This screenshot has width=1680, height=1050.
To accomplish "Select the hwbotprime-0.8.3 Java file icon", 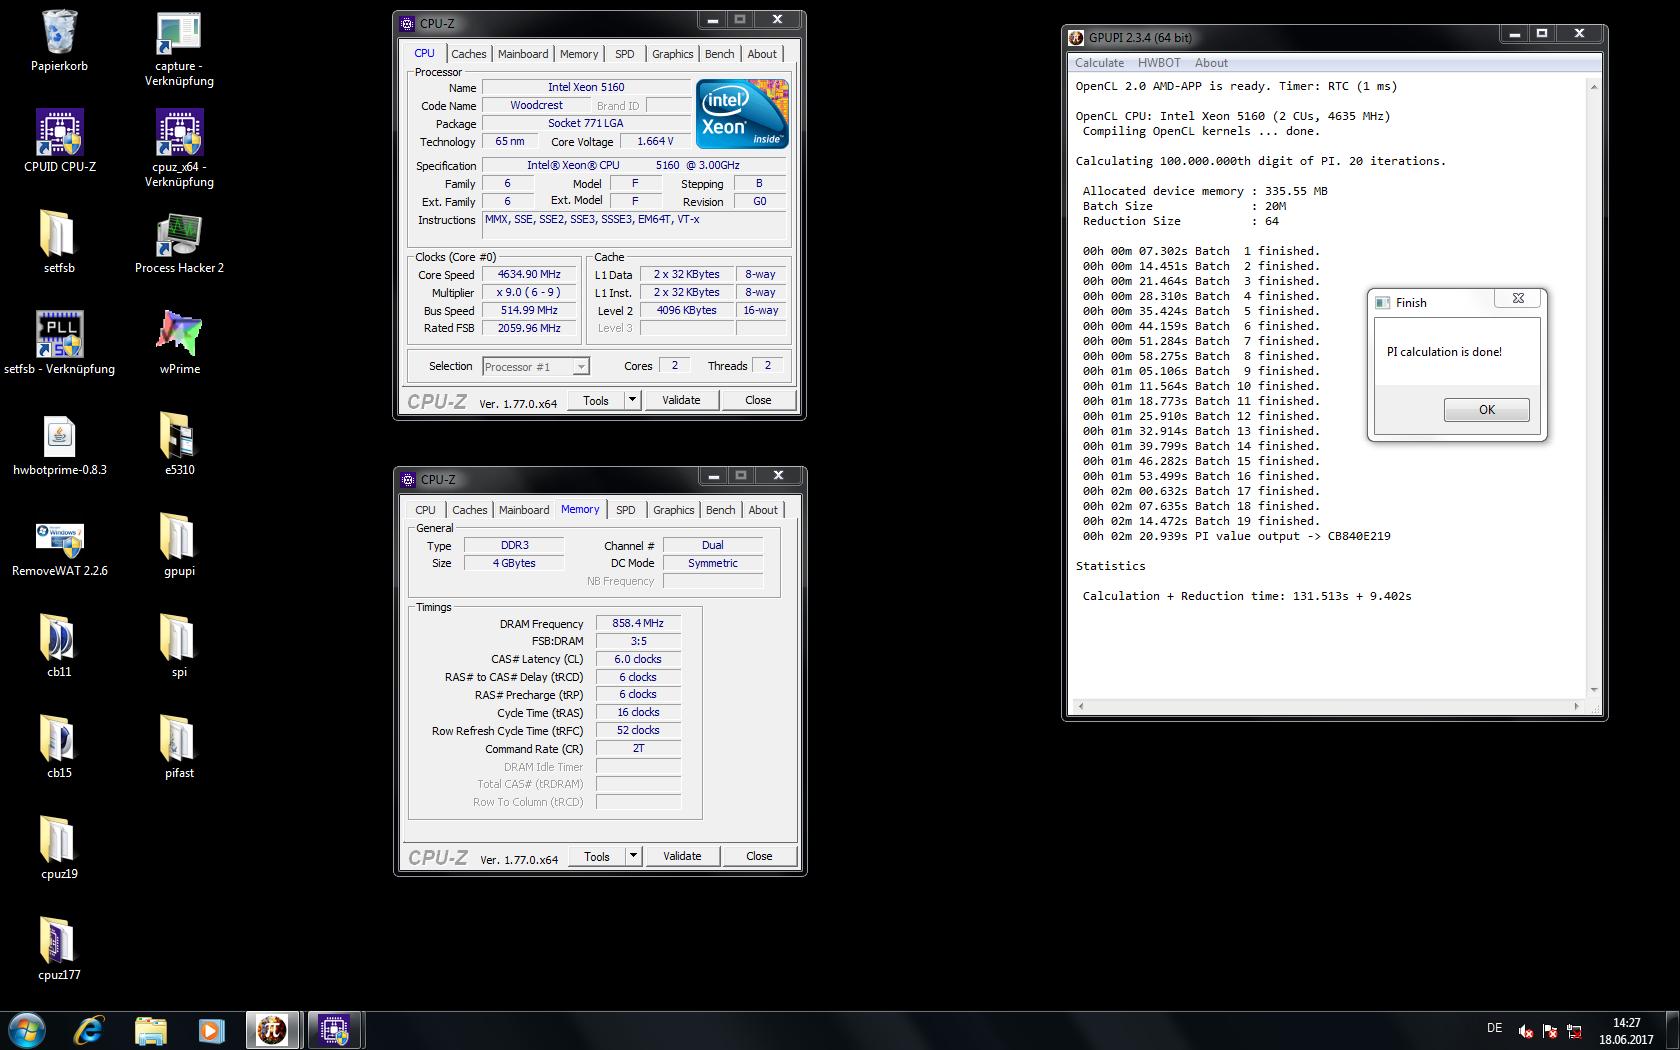I will pos(59,444).
